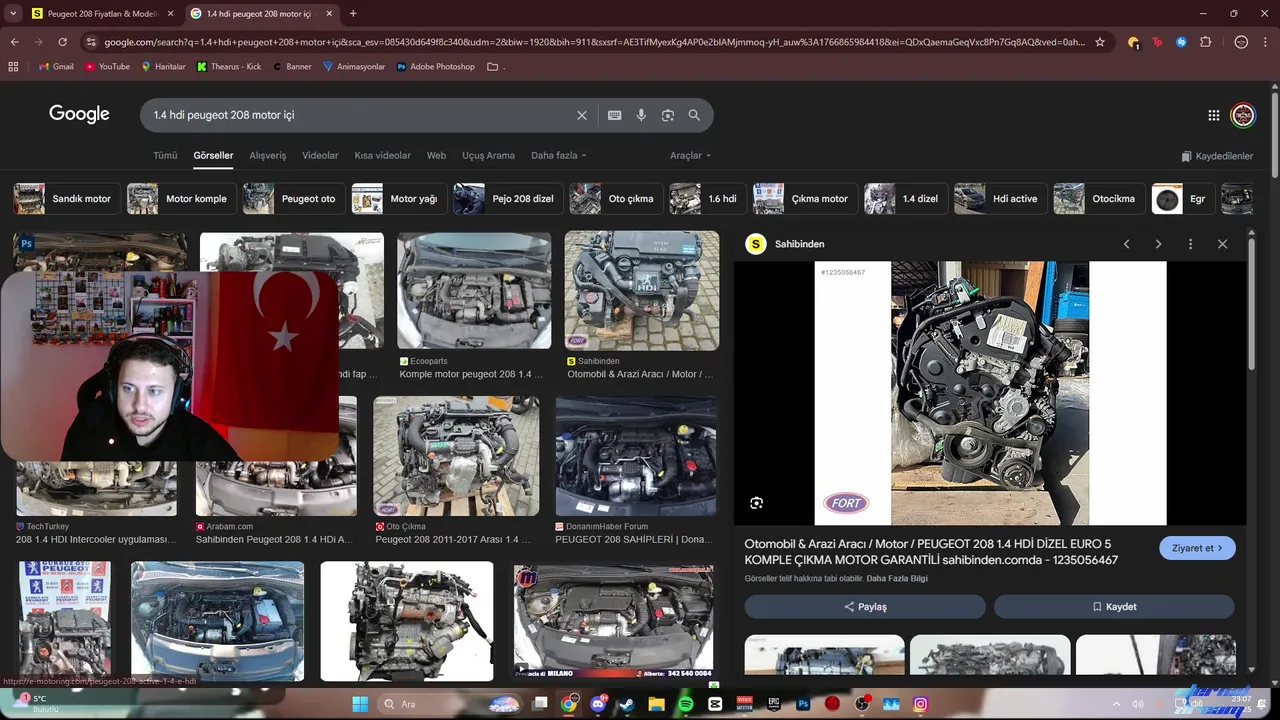
Task: Filter images by 1.4 dizel chip
Action: tap(906, 199)
